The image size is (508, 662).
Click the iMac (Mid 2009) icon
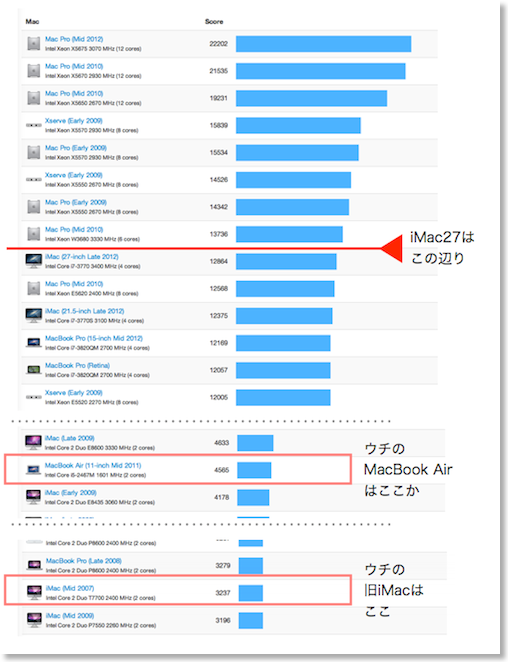(34, 620)
